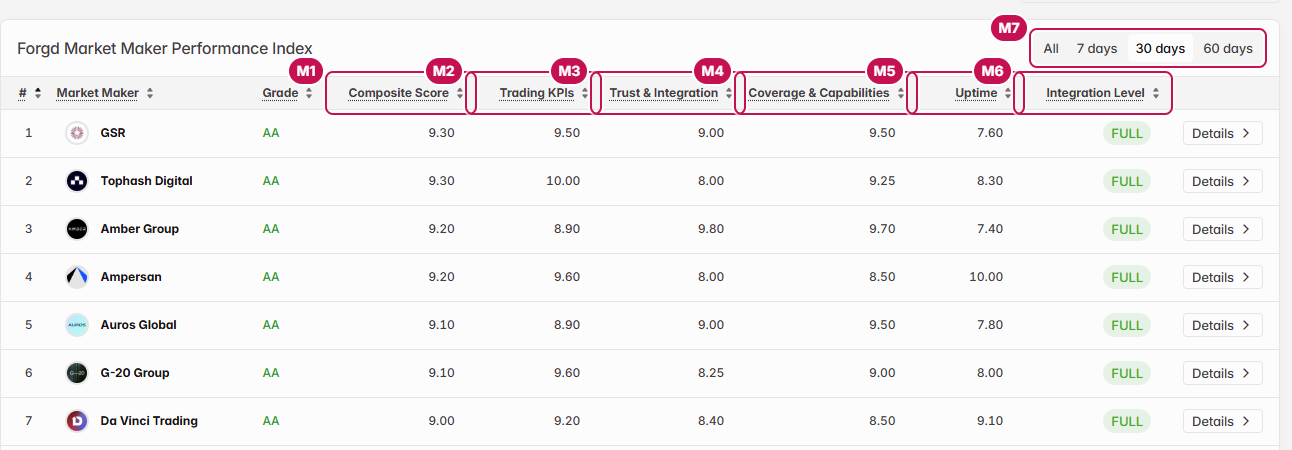Click sort arrows beside Integration Level header
Image resolution: width=1292 pixels, height=450 pixels.
[x=1156, y=93]
